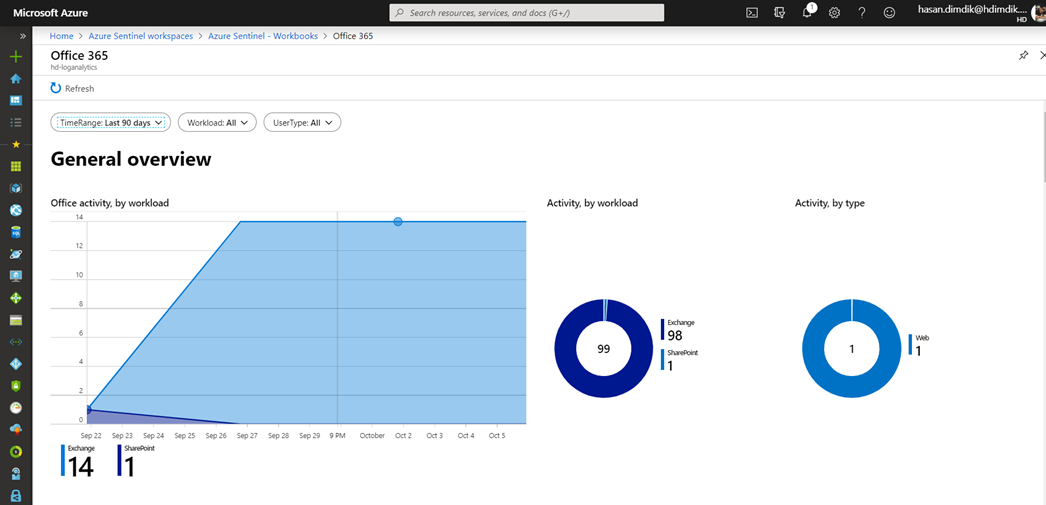Screen dimensions: 1046x505
Task: Open Azure Active Directory diamond icon
Action: [x=16, y=364]
